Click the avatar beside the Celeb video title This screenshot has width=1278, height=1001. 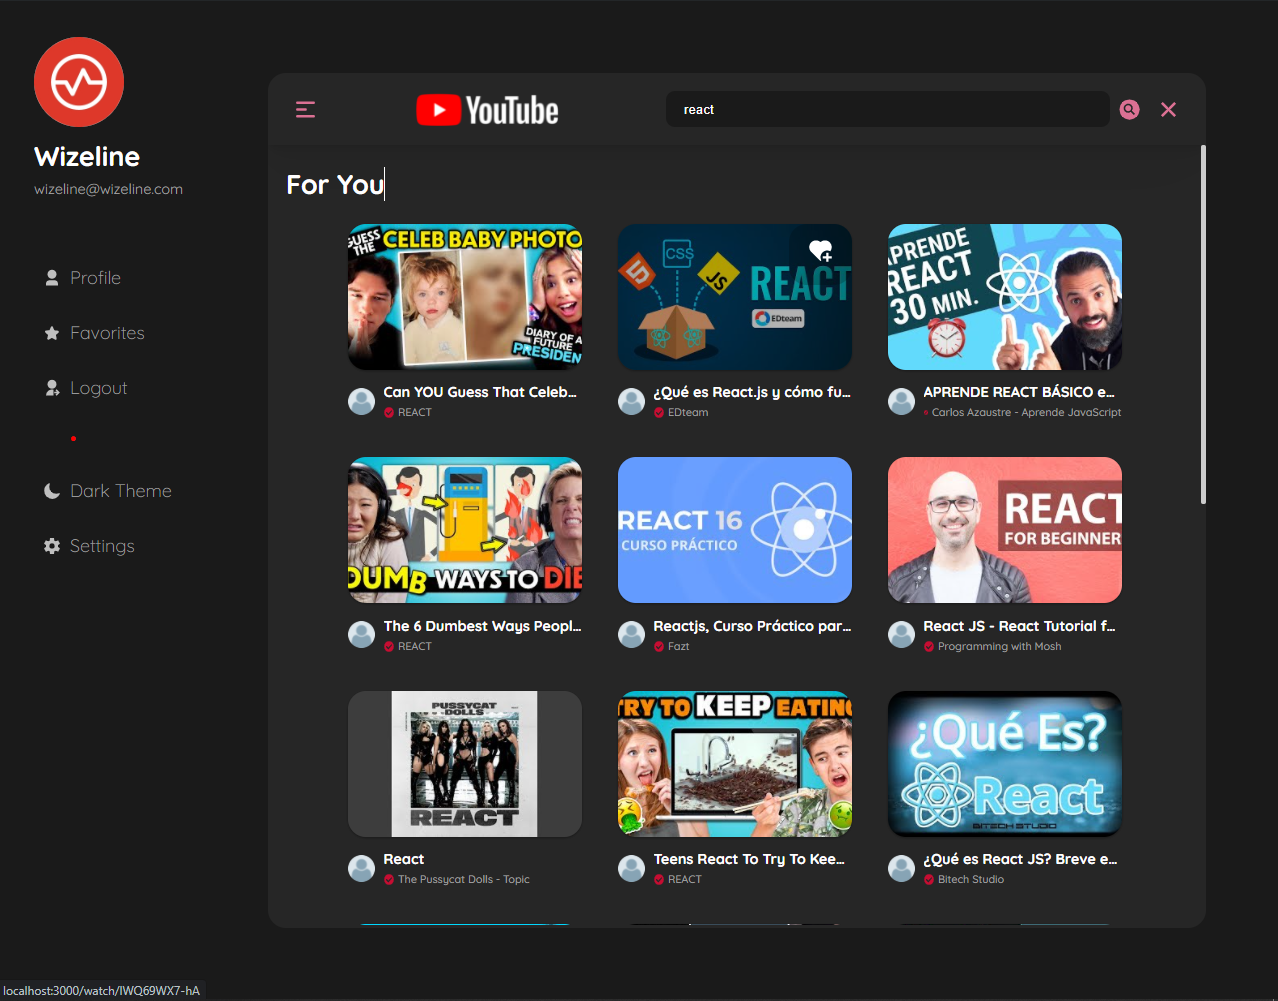[361, 401]
